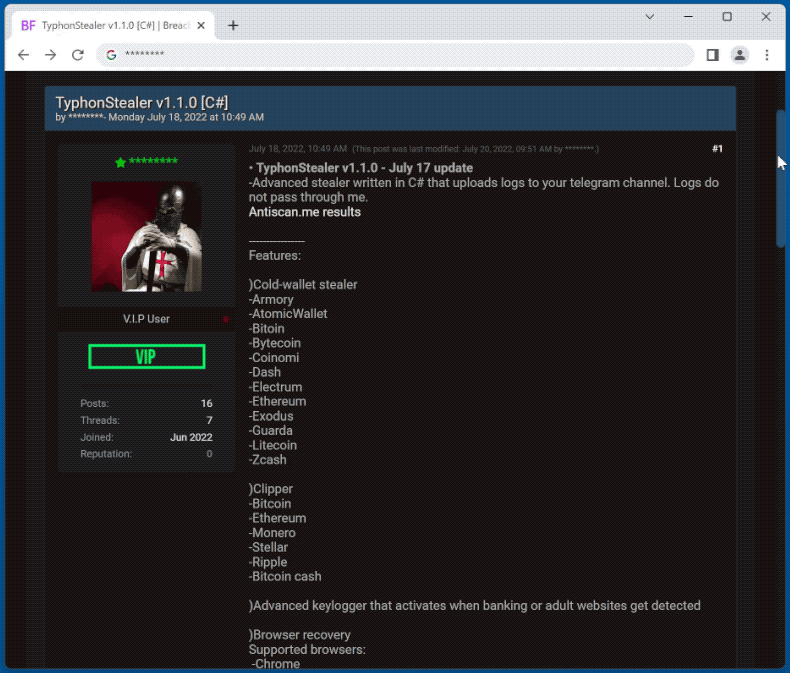Click the address bar field
This screenshot has height=673, width=790.
(395, 54)
